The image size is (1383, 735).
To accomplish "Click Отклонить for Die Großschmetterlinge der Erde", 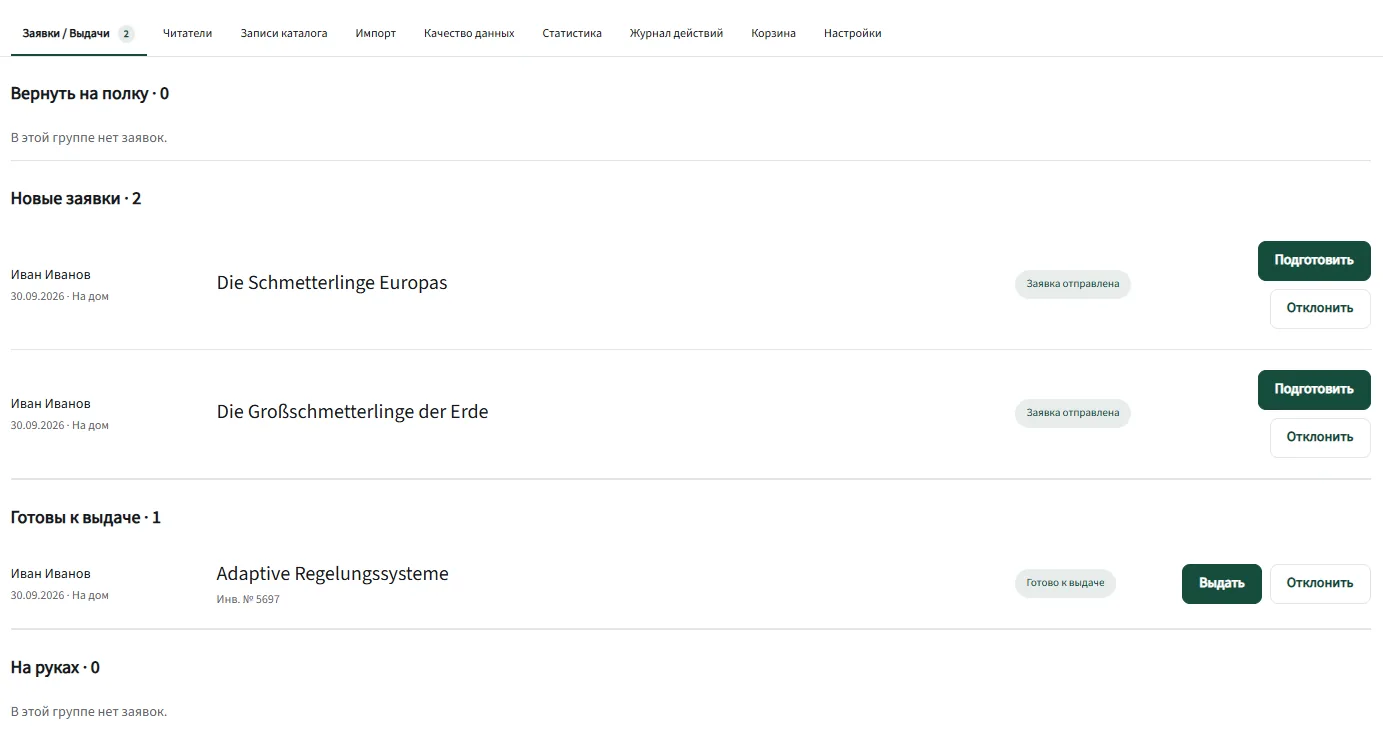I will [x=1320, y=437].
